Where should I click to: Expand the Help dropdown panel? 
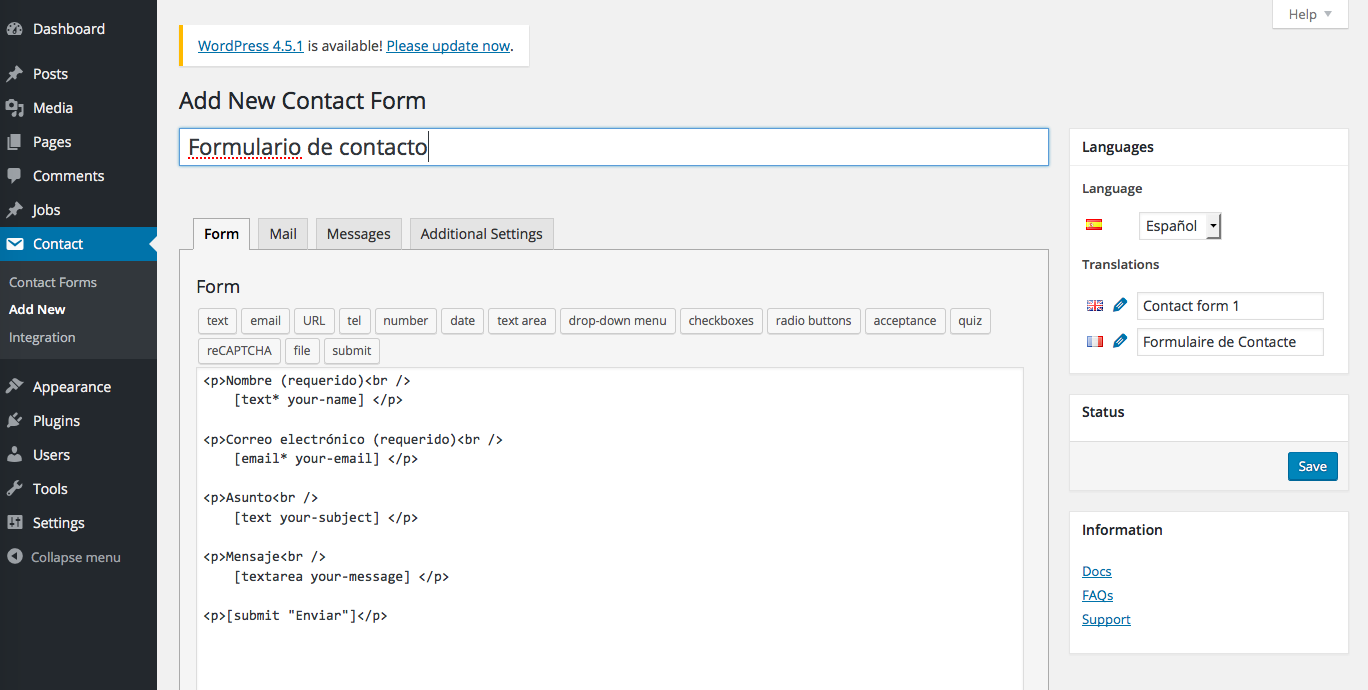[1310, 14]
